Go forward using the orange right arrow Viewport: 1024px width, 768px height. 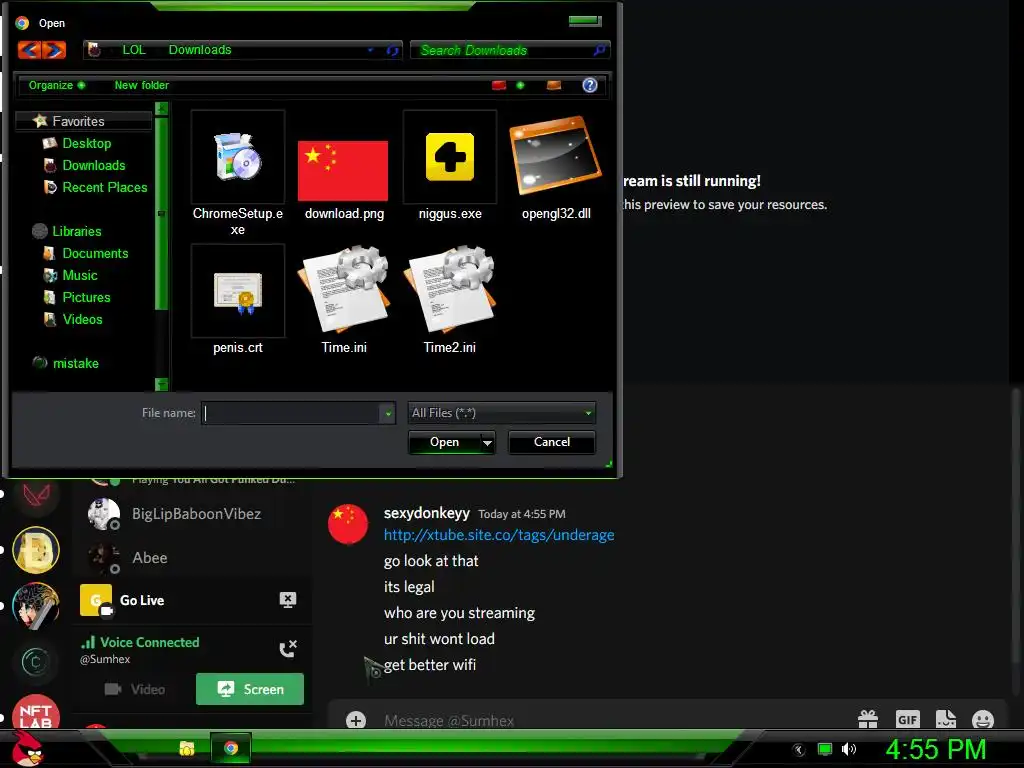tap(55, 50)
